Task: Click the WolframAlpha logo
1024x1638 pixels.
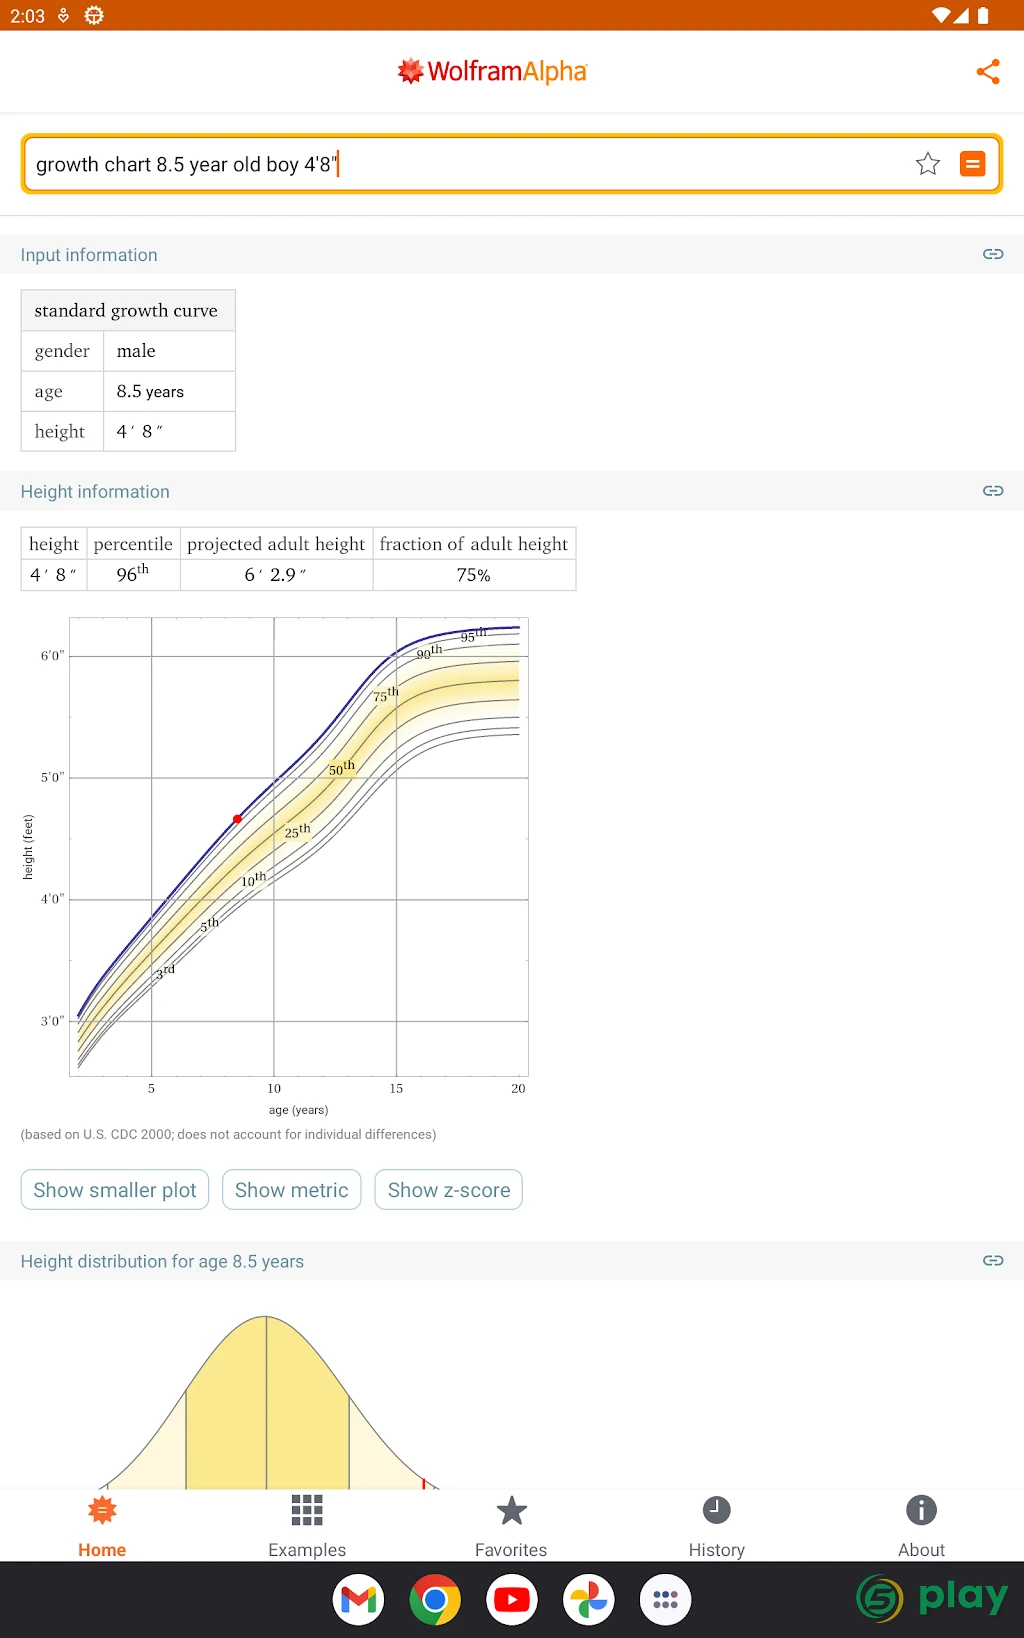Action: pyautogui.click(x=492, y=71)
